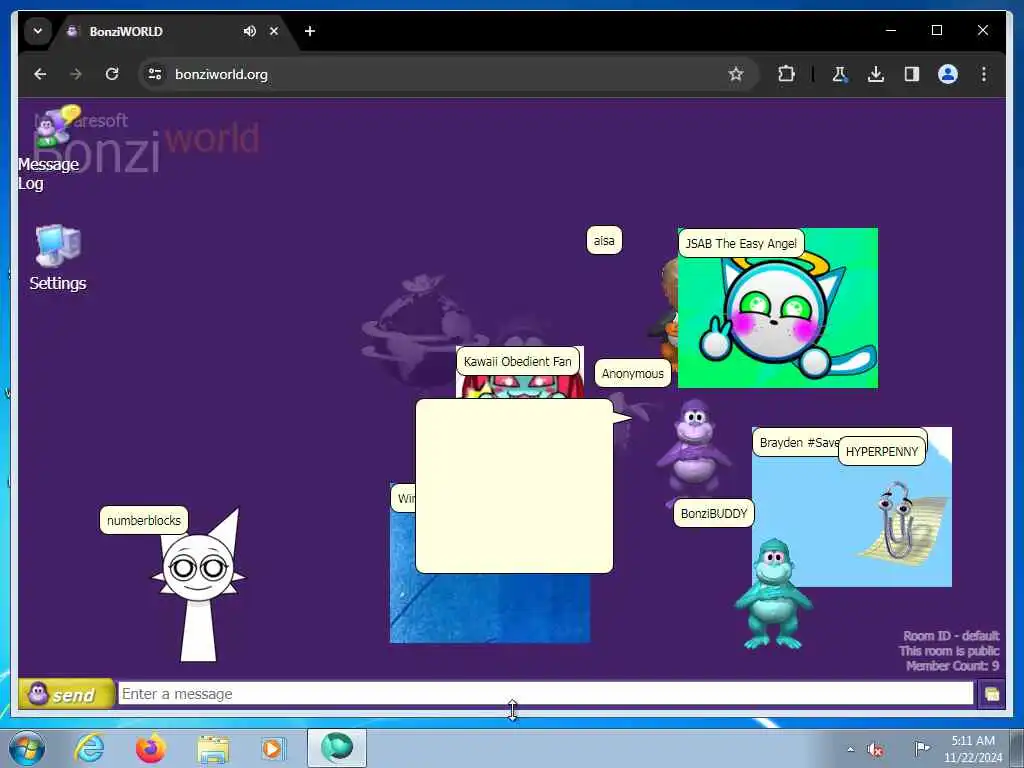Open File Explorer from taskbar

(213, 748)
